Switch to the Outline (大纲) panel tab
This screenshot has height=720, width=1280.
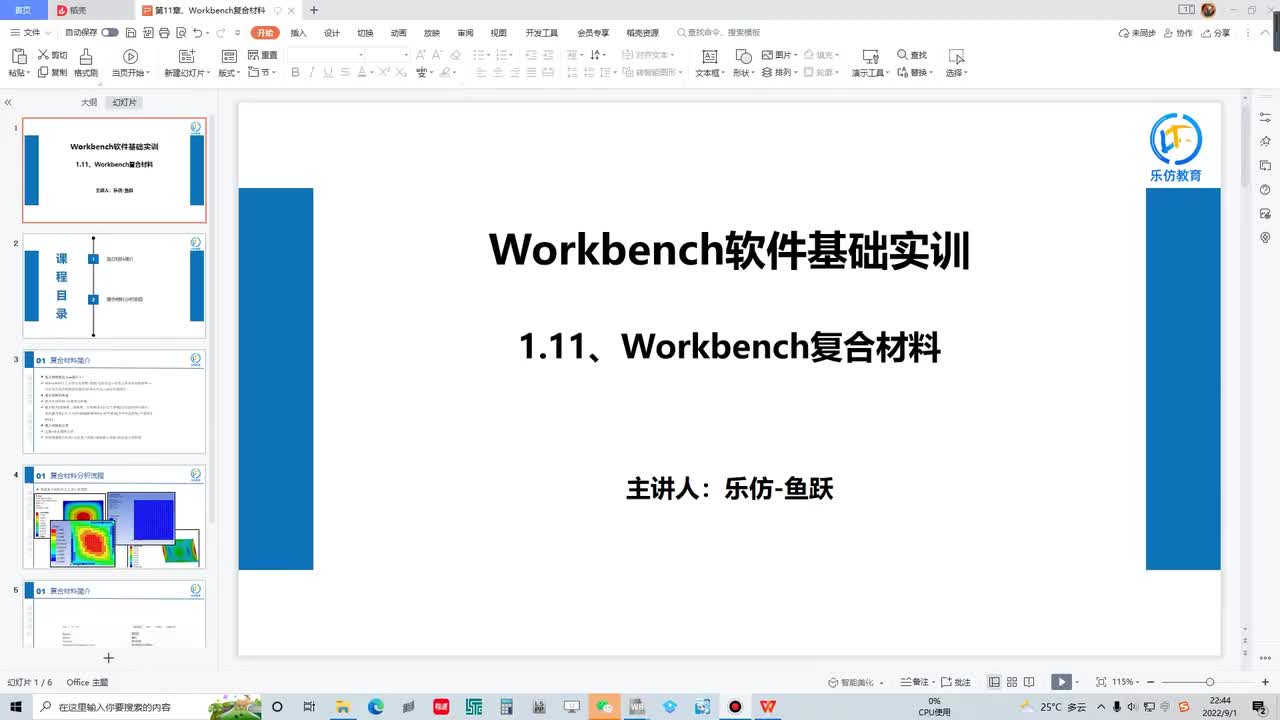click(89, 102)
